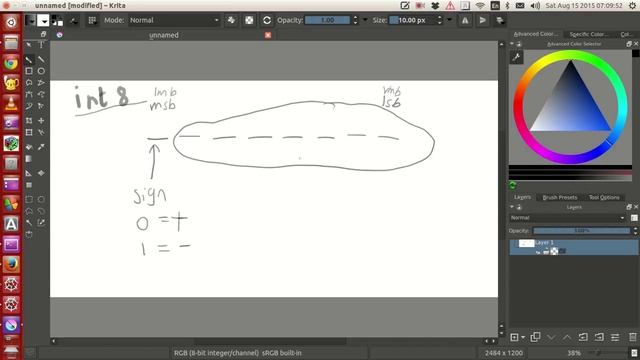Screen dimensions: 640x360
Task: Select the unnamed document tab
Action: (164, 35)
